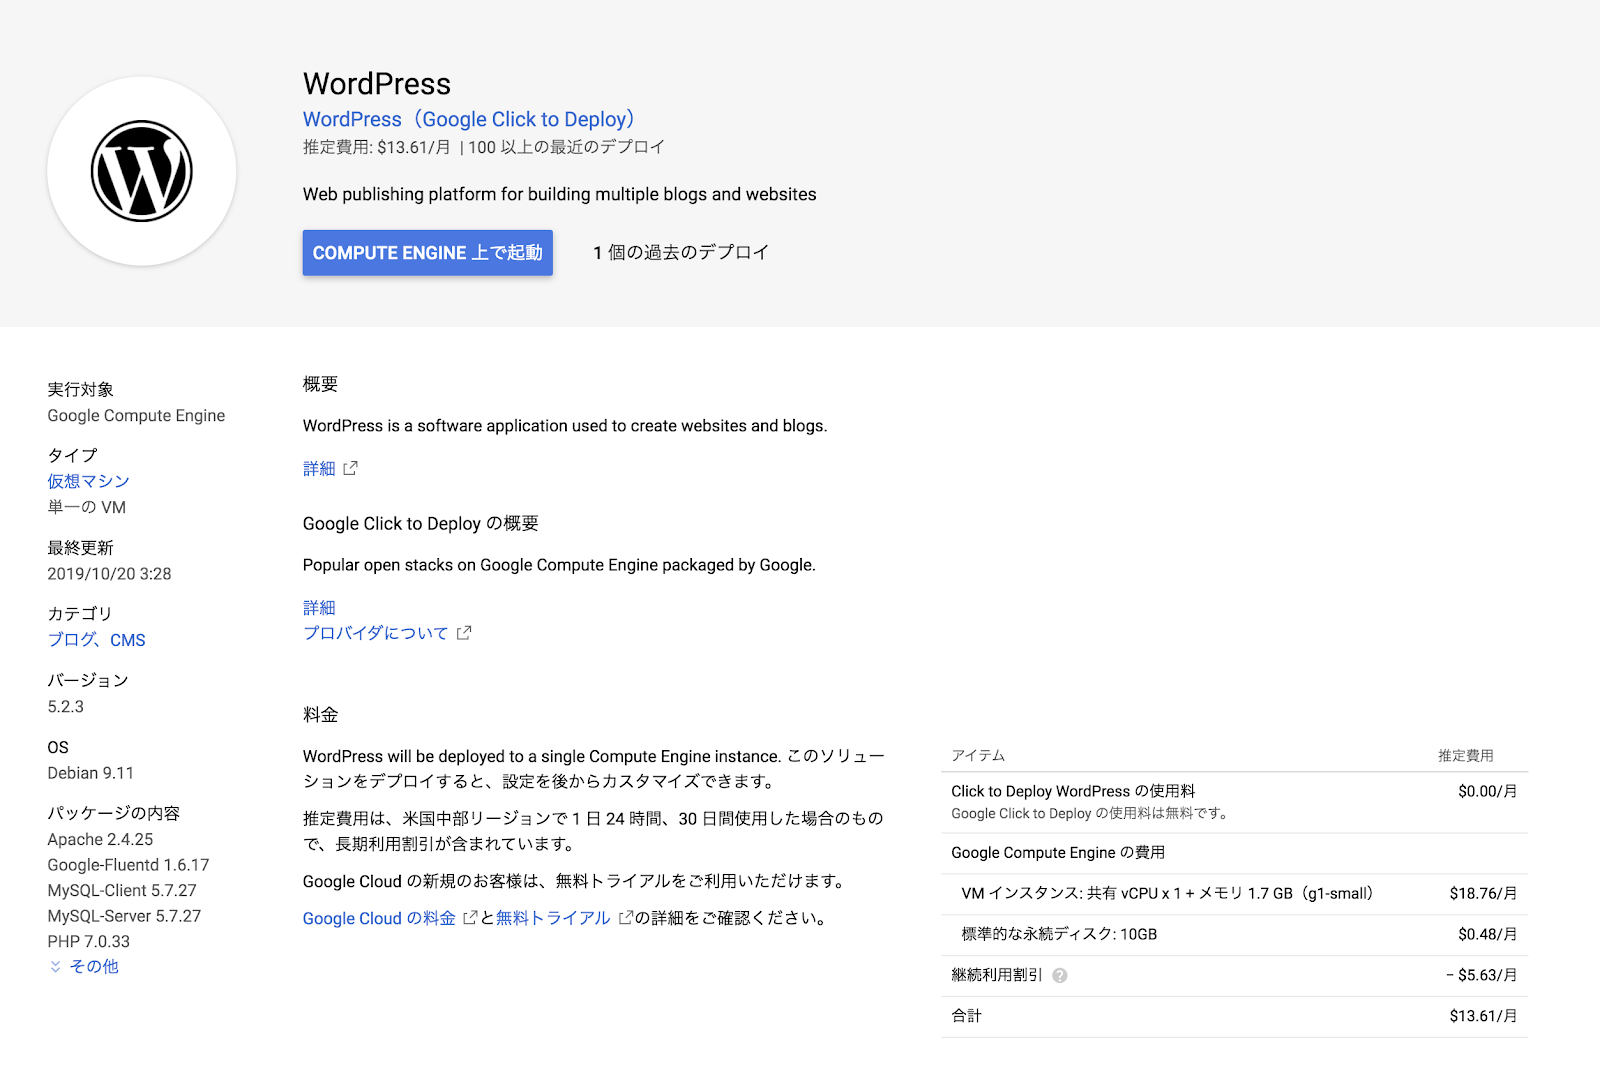The width and height of the screenshot is (1600, 1075).
Task: Select the last-updated date 2019/10/20 3:28
Action: [x=109, y=574]
